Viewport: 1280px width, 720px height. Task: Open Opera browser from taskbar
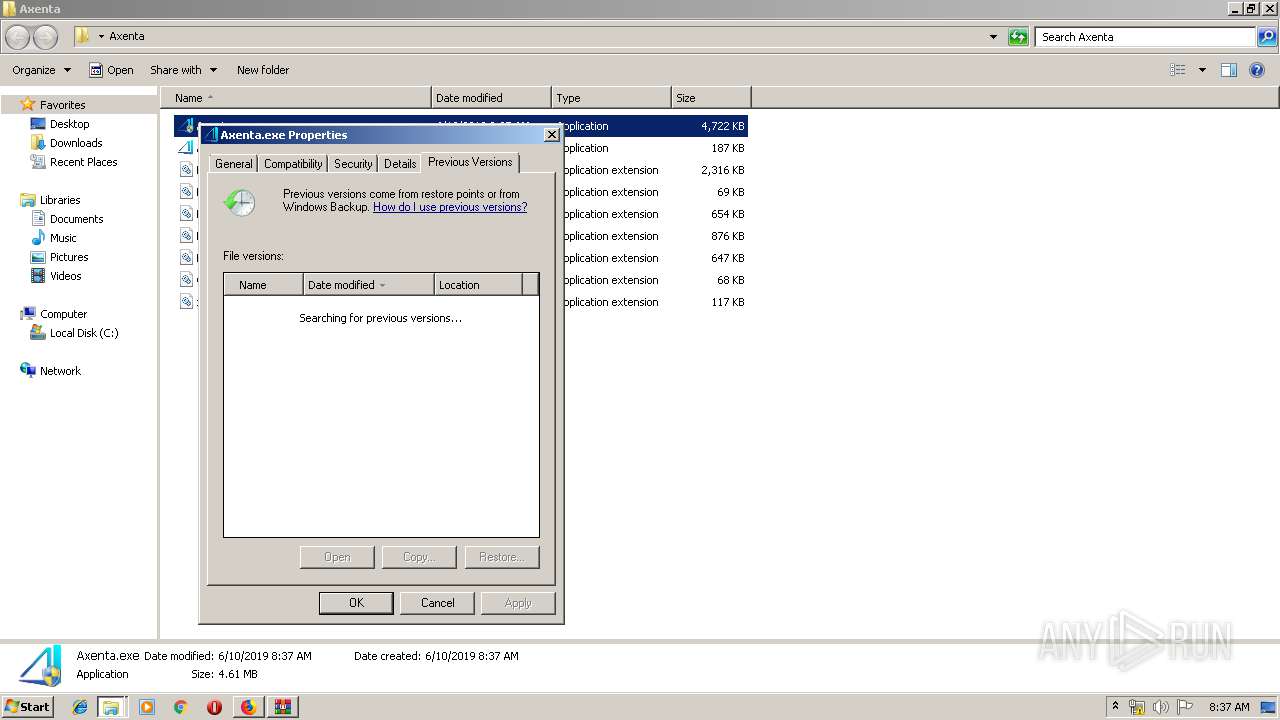(214, 707)
